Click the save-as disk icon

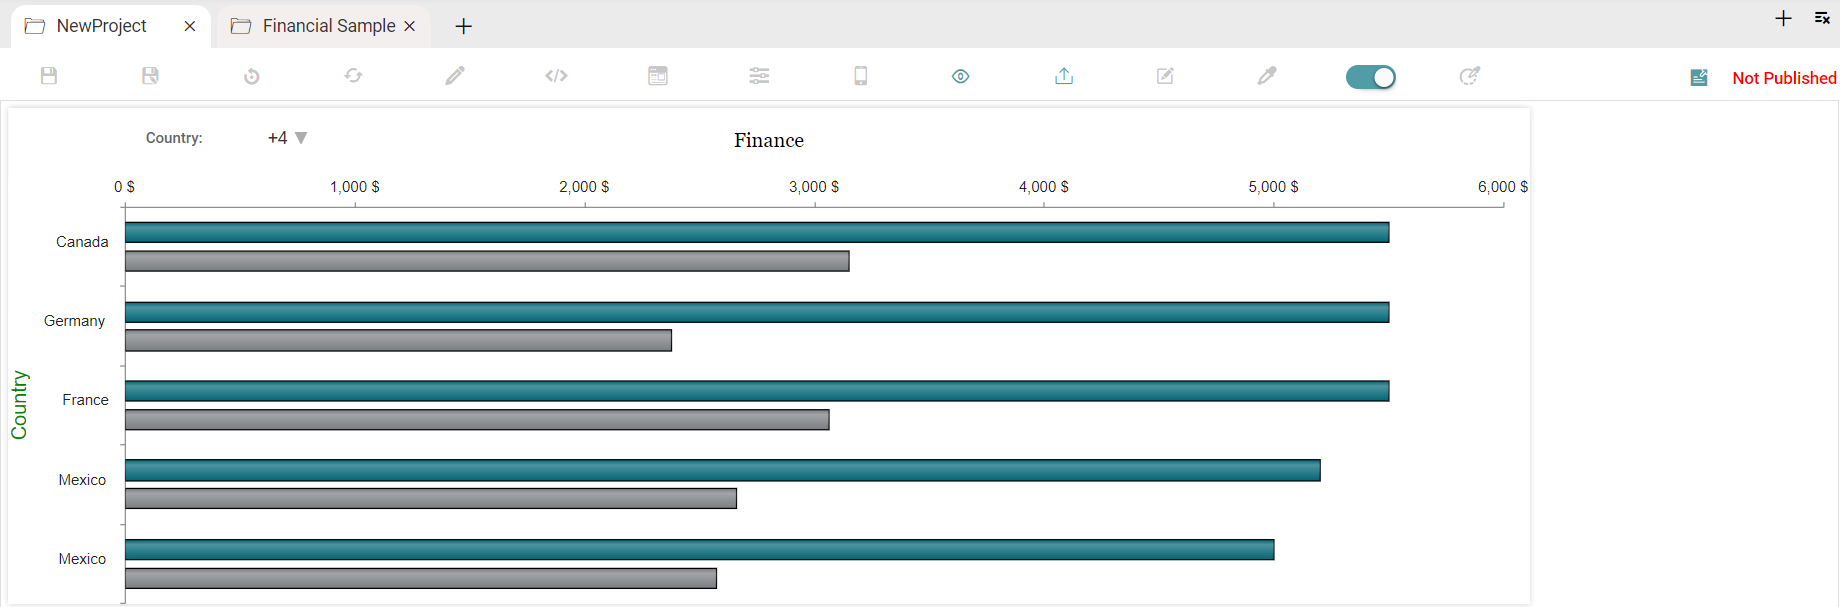150,76
